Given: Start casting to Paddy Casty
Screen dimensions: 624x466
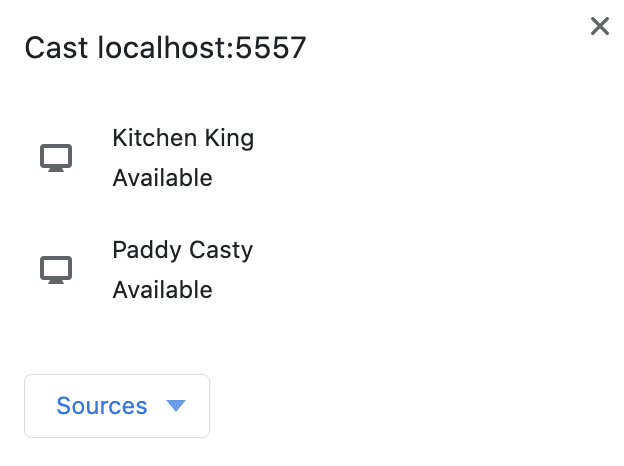Looking at the screenshot, I should click(182, 269).
